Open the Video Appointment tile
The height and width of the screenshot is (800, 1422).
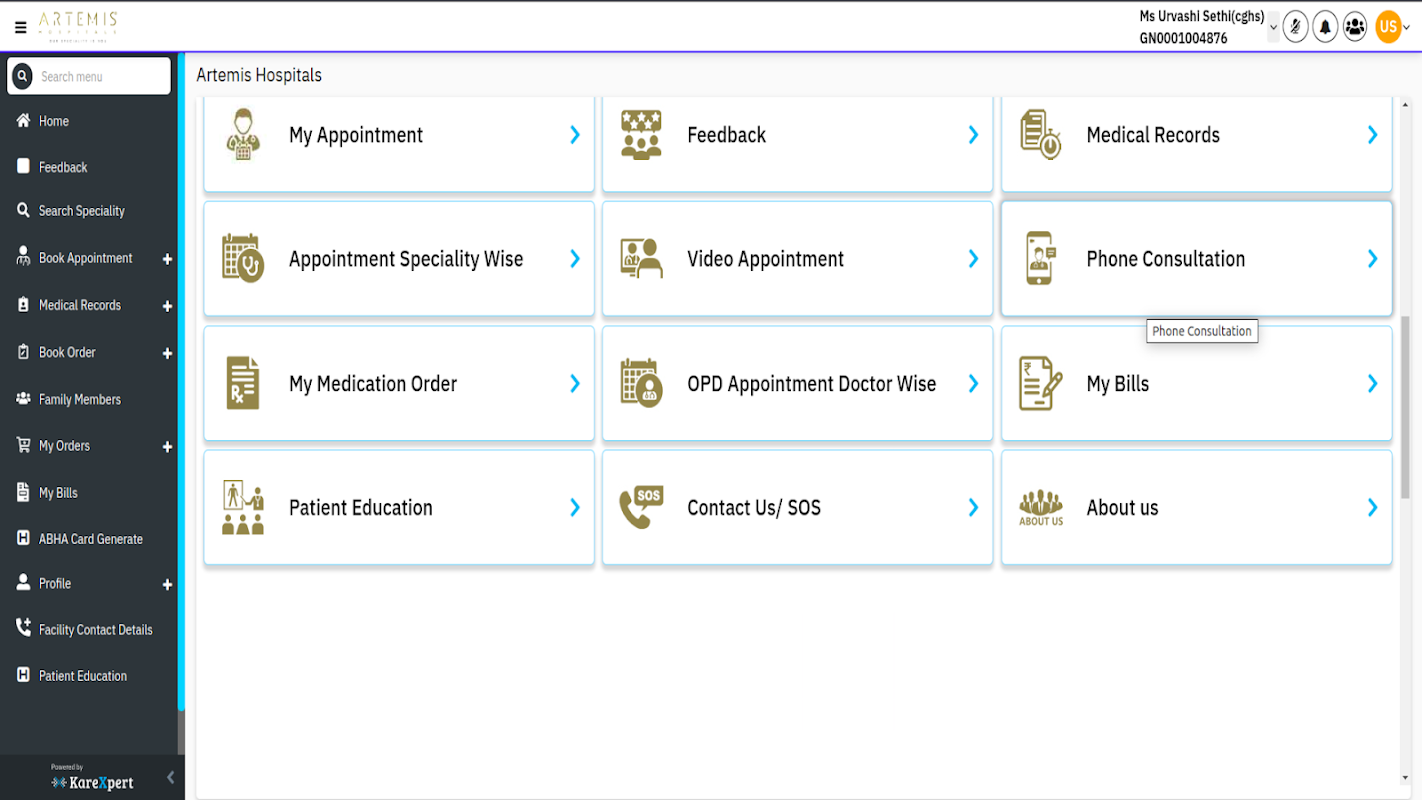click(x=797, y=259)
